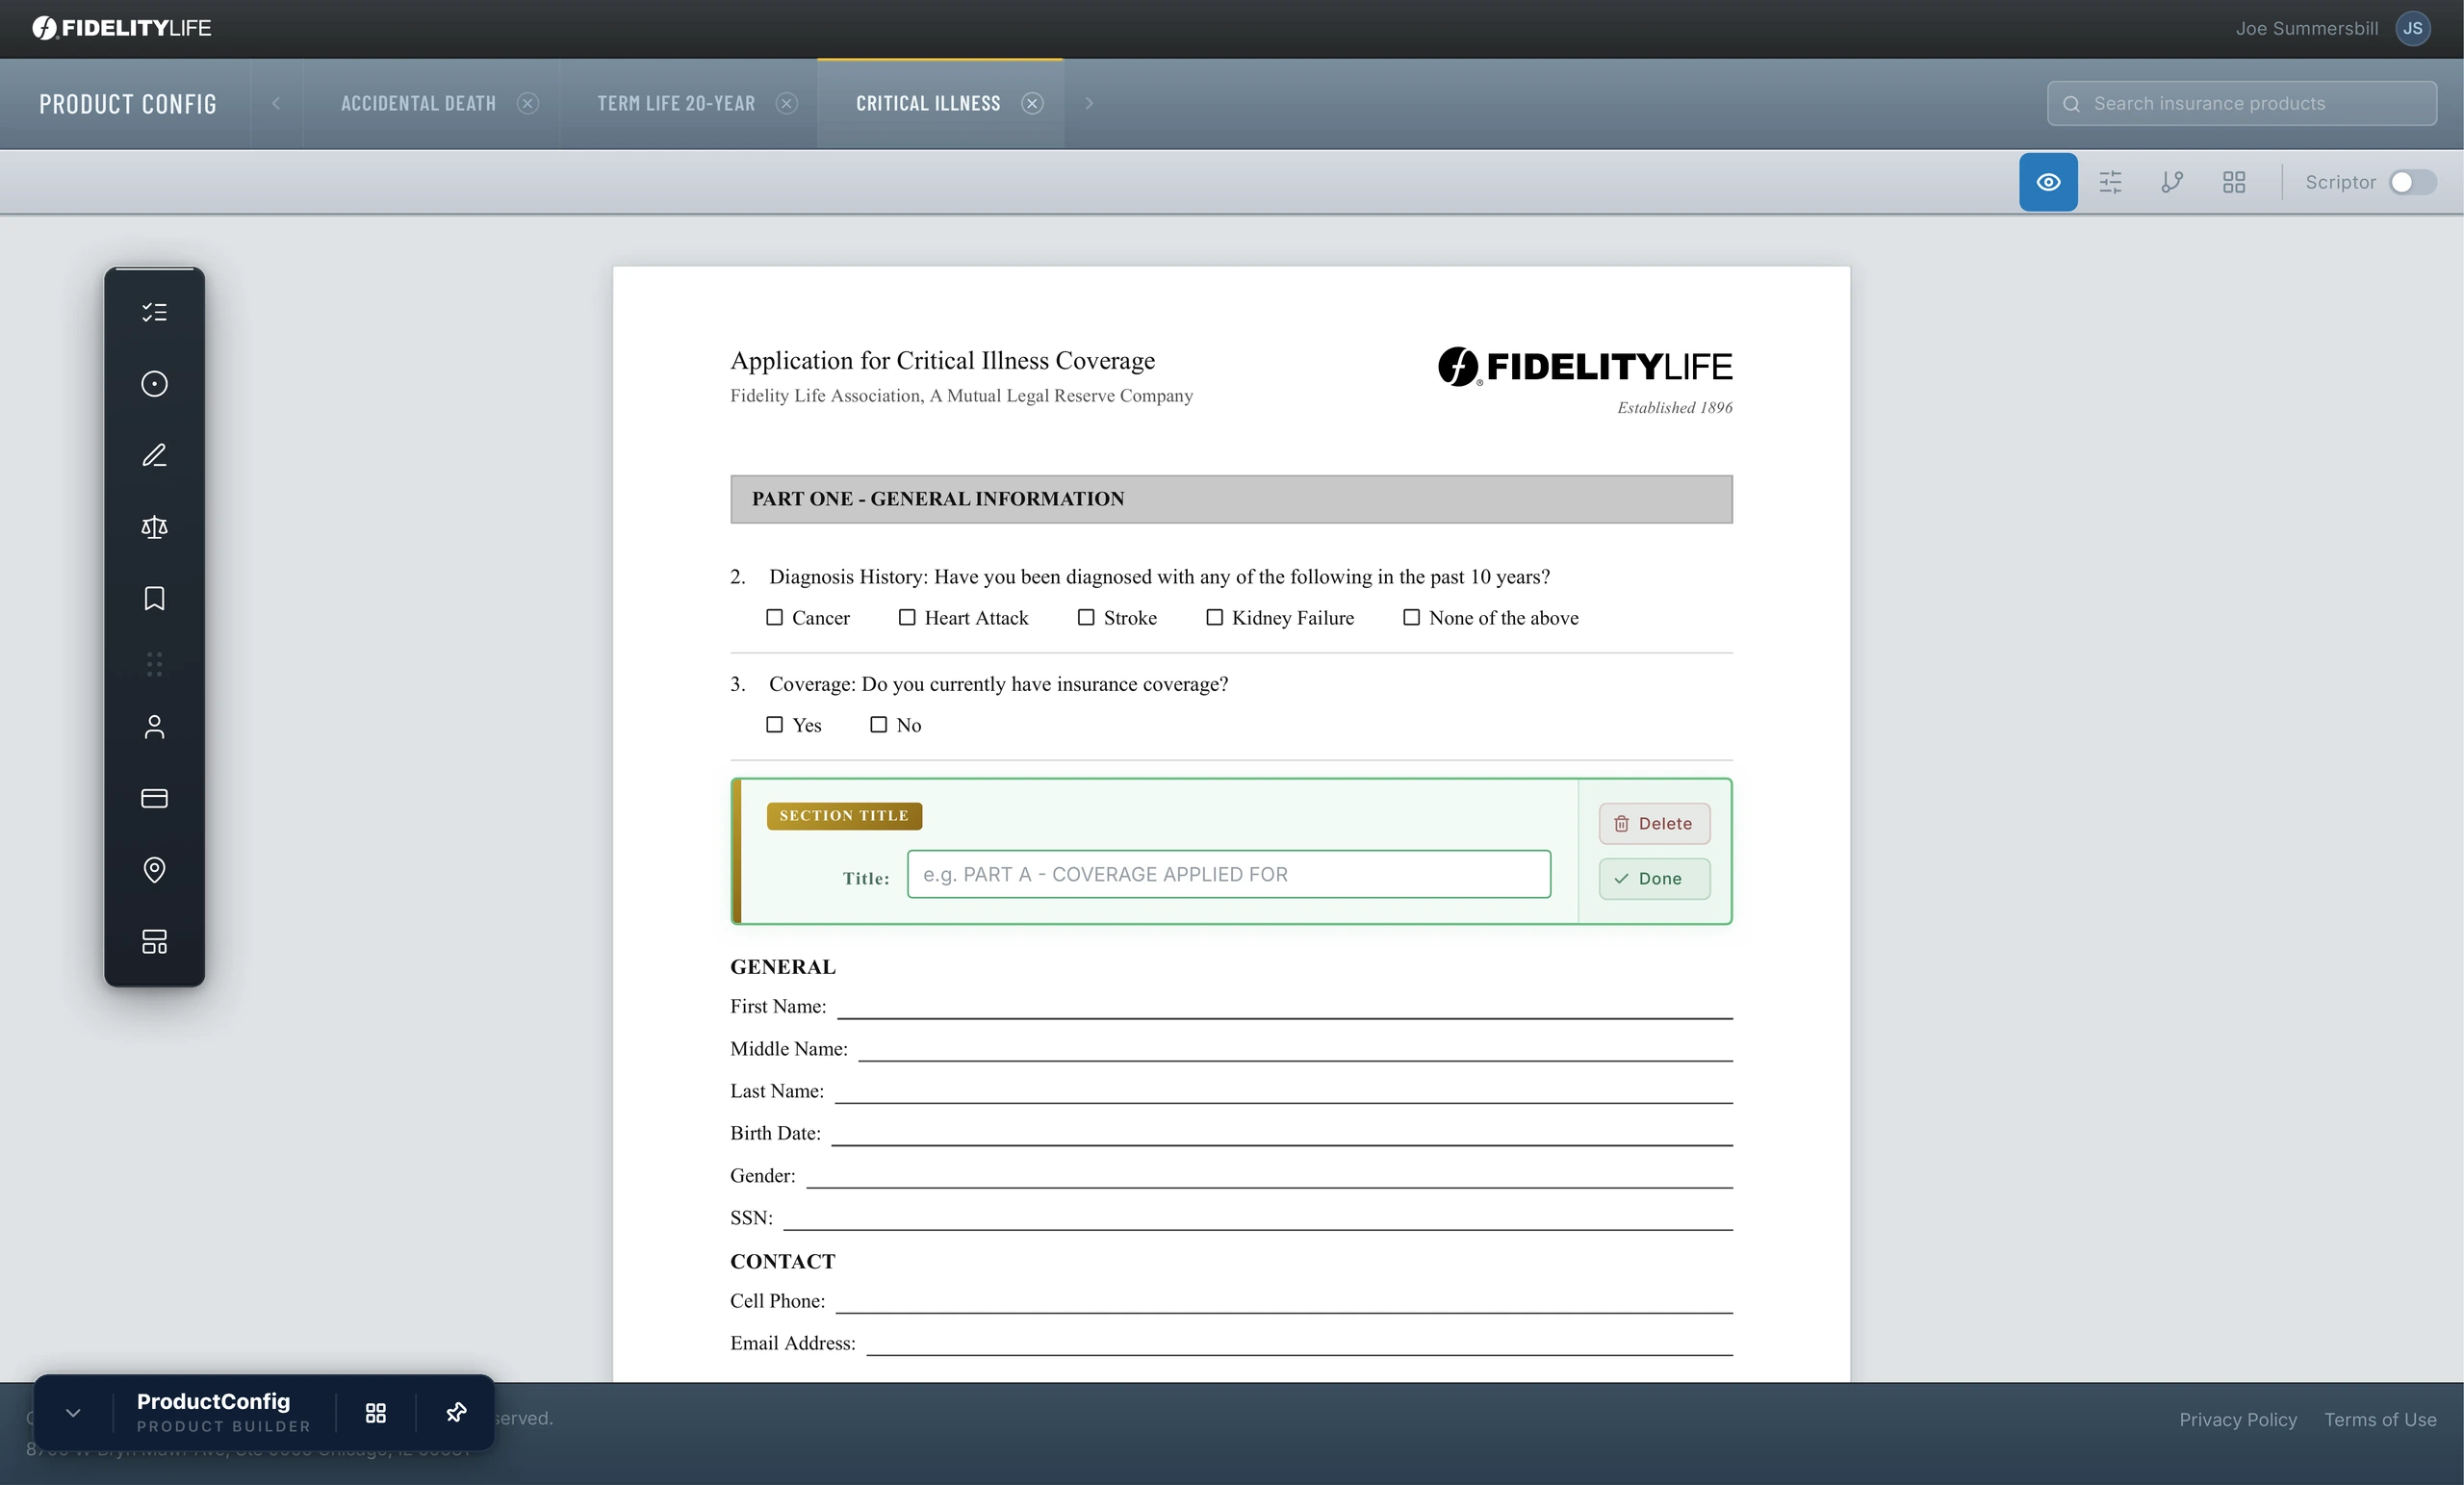Check the Stroke checkbox

(x=1086, y=617)
